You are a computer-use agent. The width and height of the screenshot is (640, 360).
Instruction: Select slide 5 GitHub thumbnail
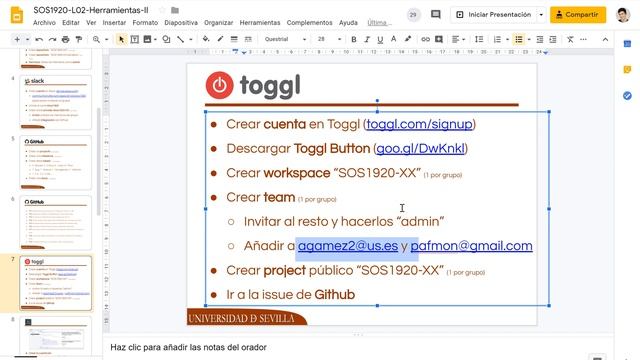click(x=56, y=162)
